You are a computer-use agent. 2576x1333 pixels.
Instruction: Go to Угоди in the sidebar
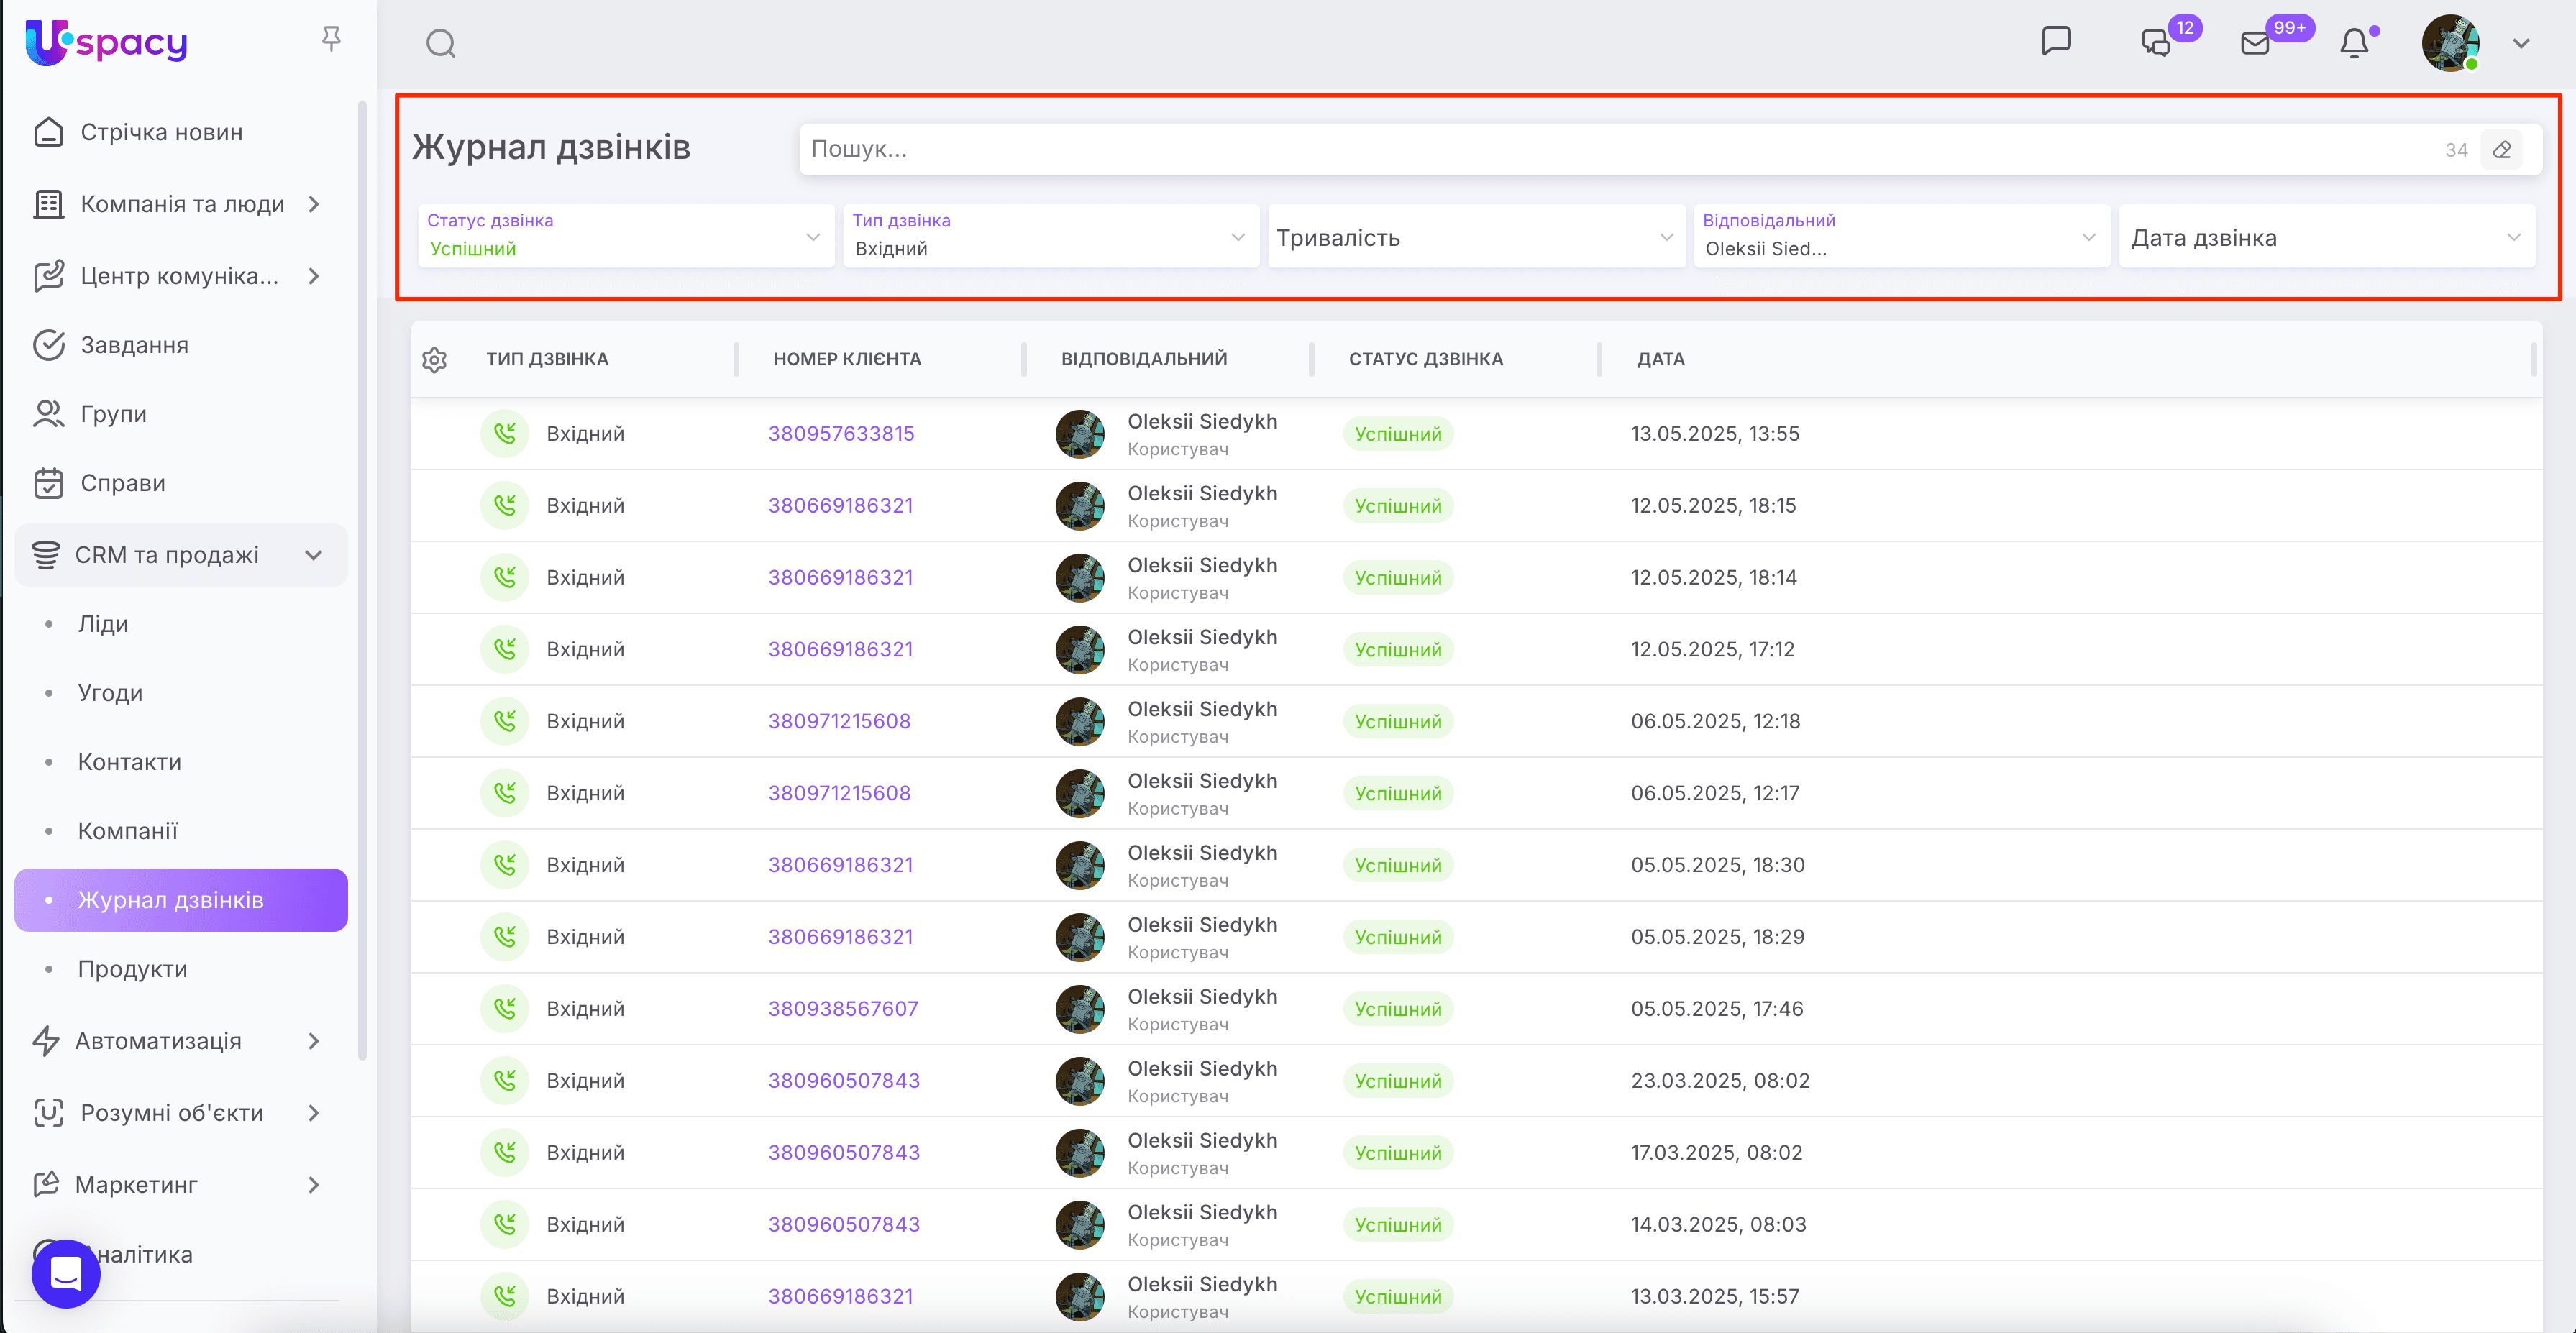tap(110, 693)
